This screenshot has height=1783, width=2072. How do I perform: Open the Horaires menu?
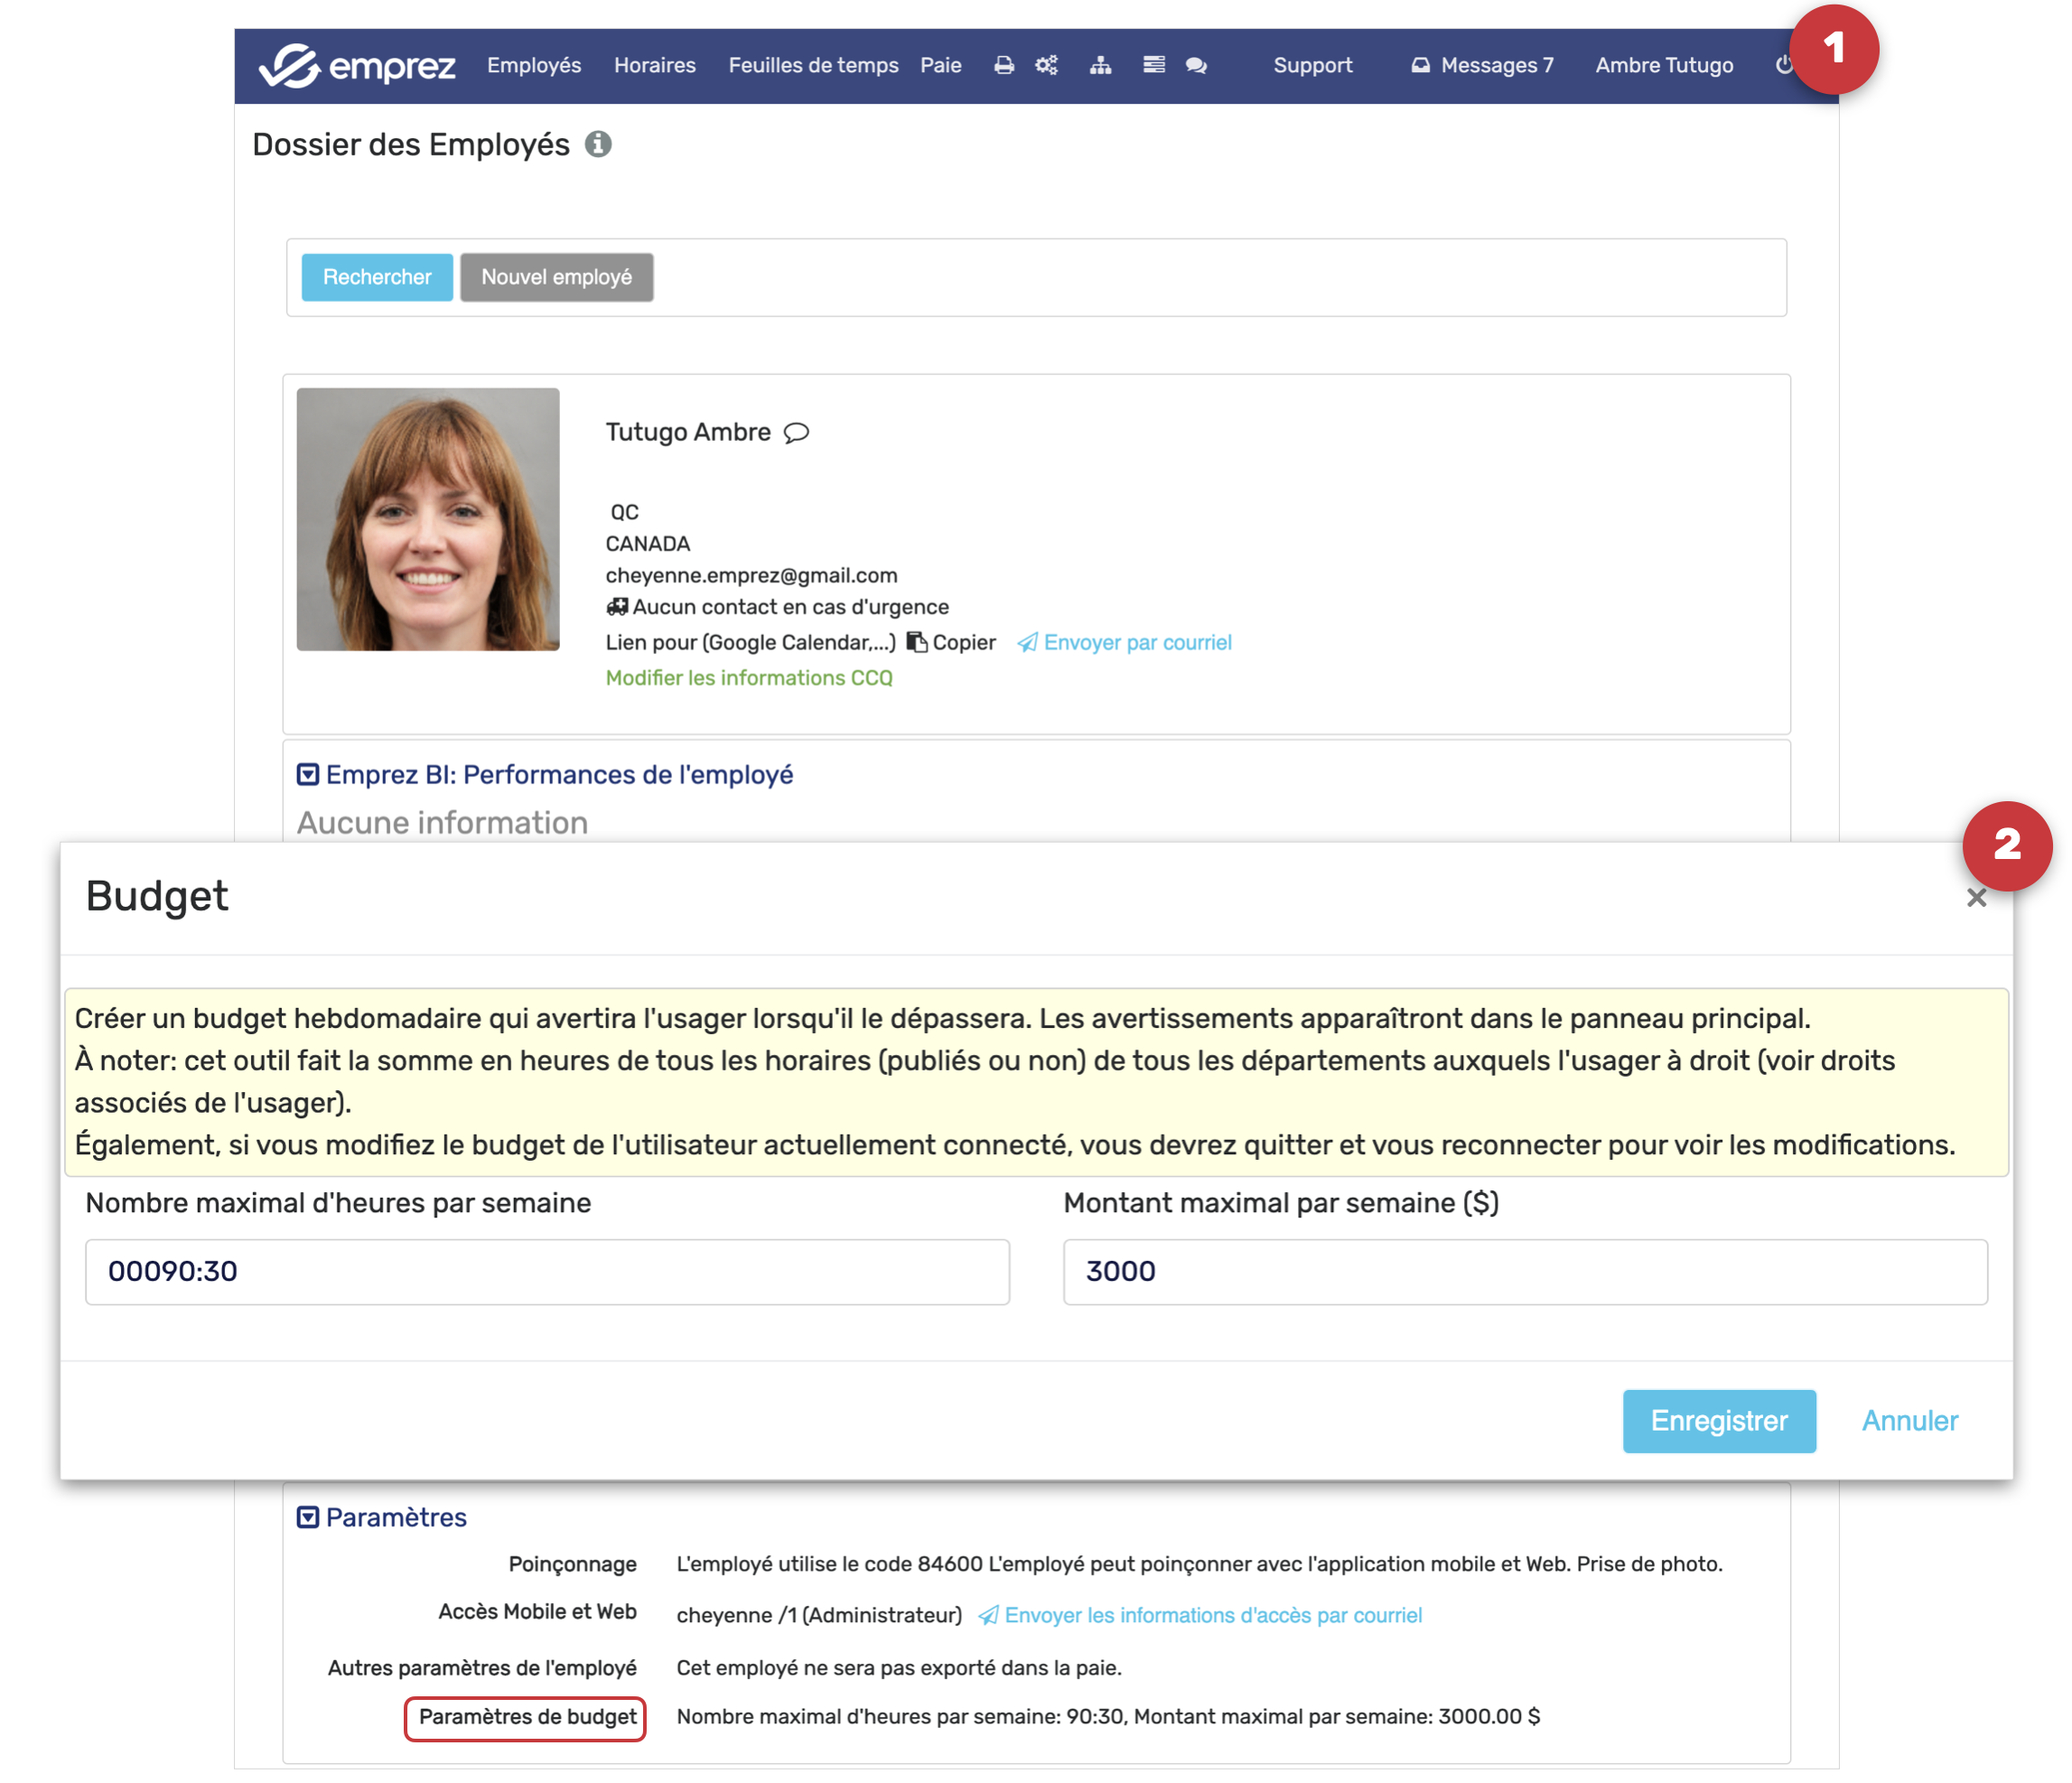coord(654,66)
